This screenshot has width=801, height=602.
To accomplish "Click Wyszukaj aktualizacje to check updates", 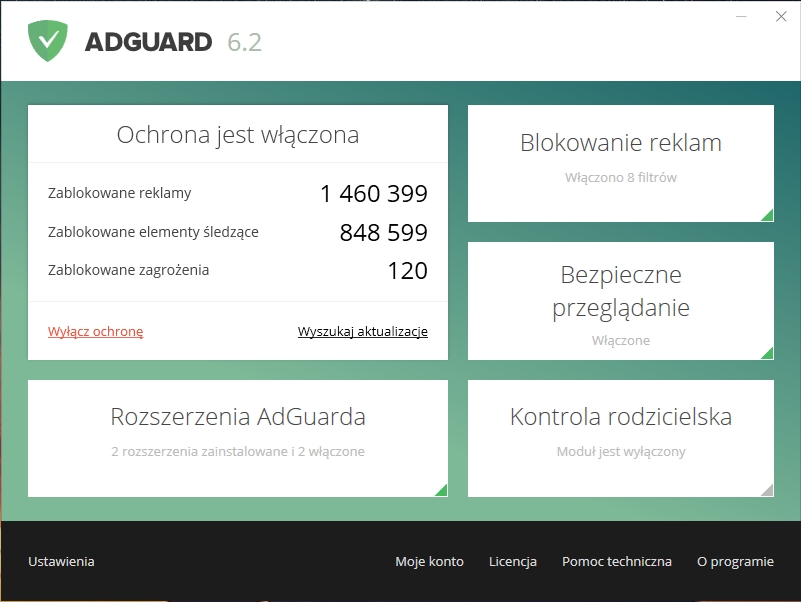I will 363,332.
